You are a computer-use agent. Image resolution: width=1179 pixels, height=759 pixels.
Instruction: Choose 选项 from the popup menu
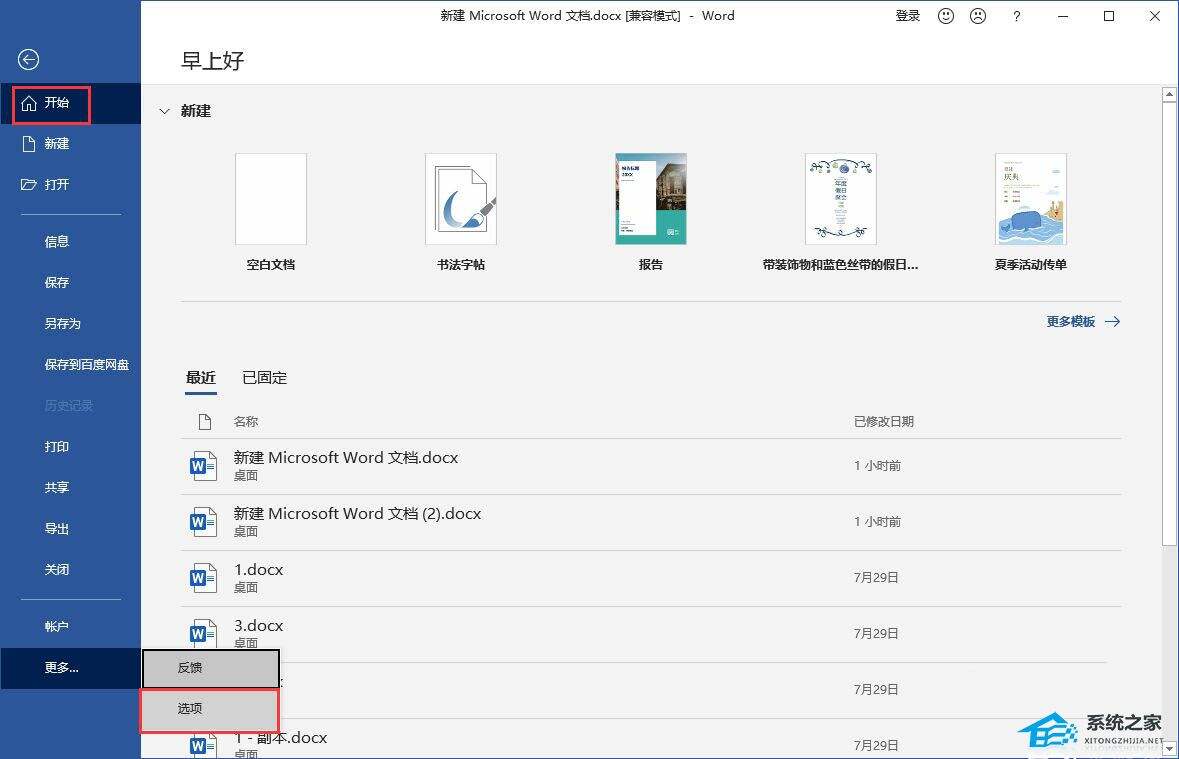click(210, 709)
